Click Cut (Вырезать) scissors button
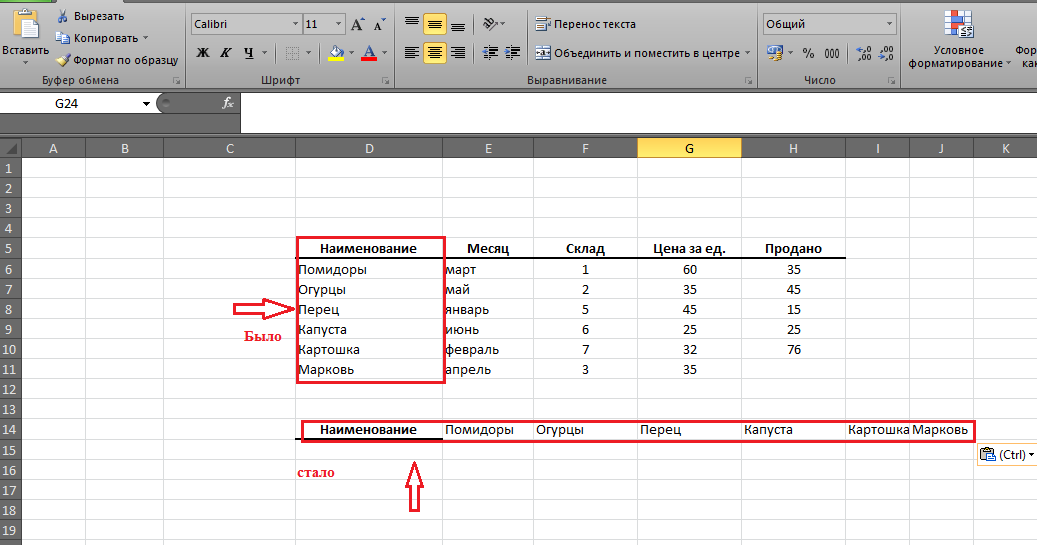This screenshot has width=1037, height=545. 90,16
